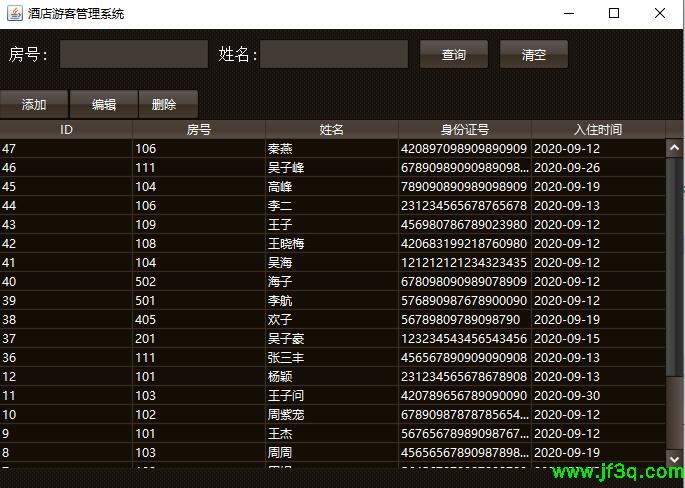Sort by the ID column header
685x488 pixels.
point(66,129)
